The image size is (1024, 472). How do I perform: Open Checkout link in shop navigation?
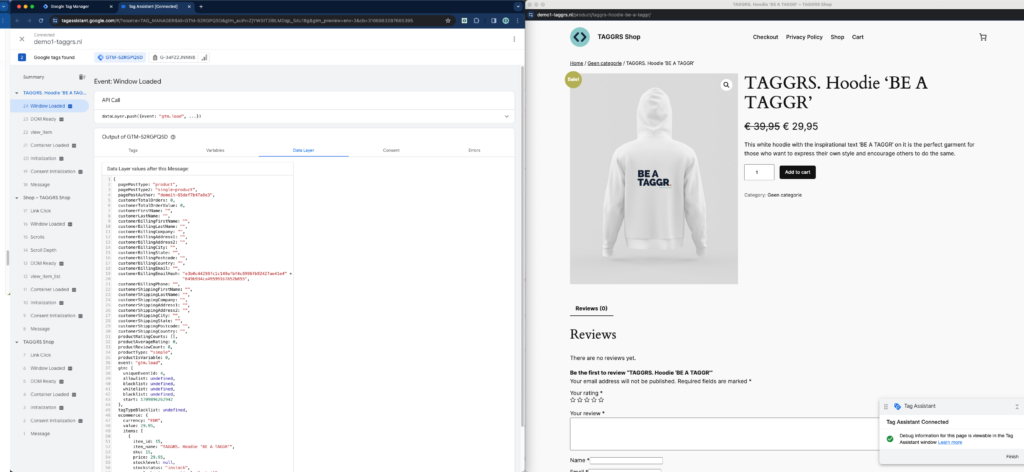[x=765, y=37]
